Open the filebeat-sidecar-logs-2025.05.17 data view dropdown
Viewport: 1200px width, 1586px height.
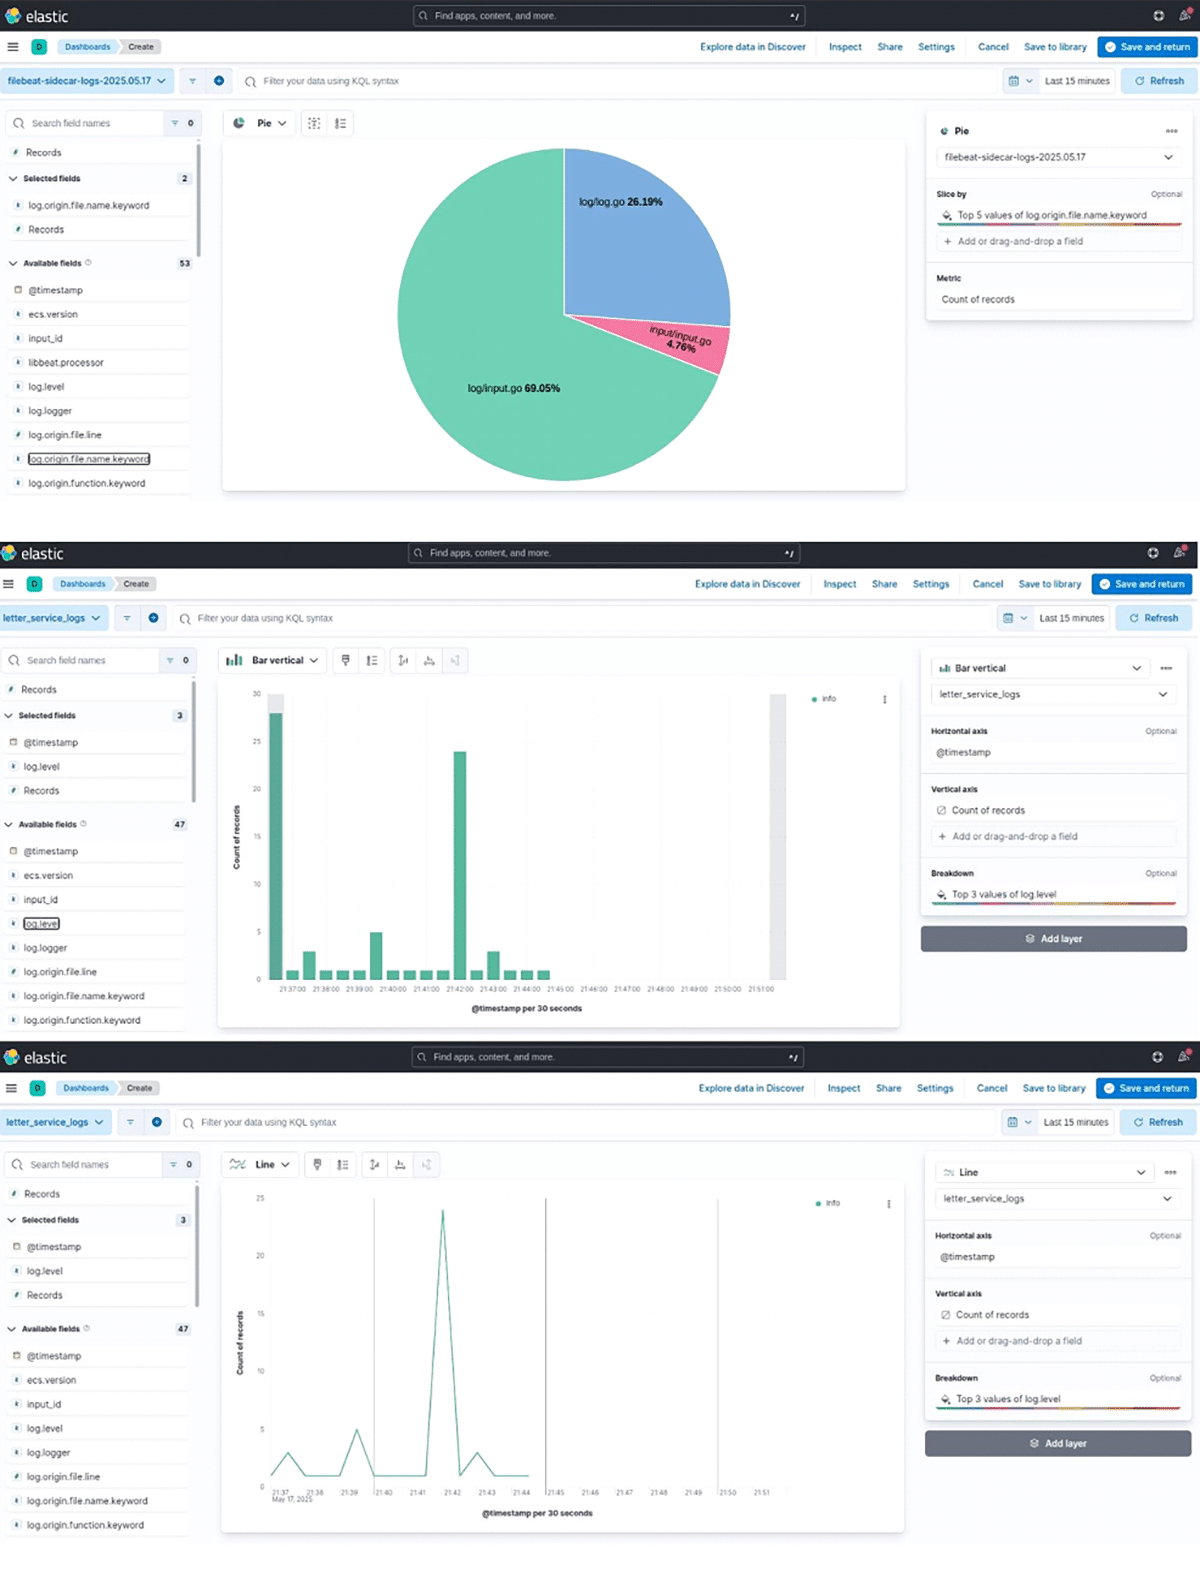point(87,81)
